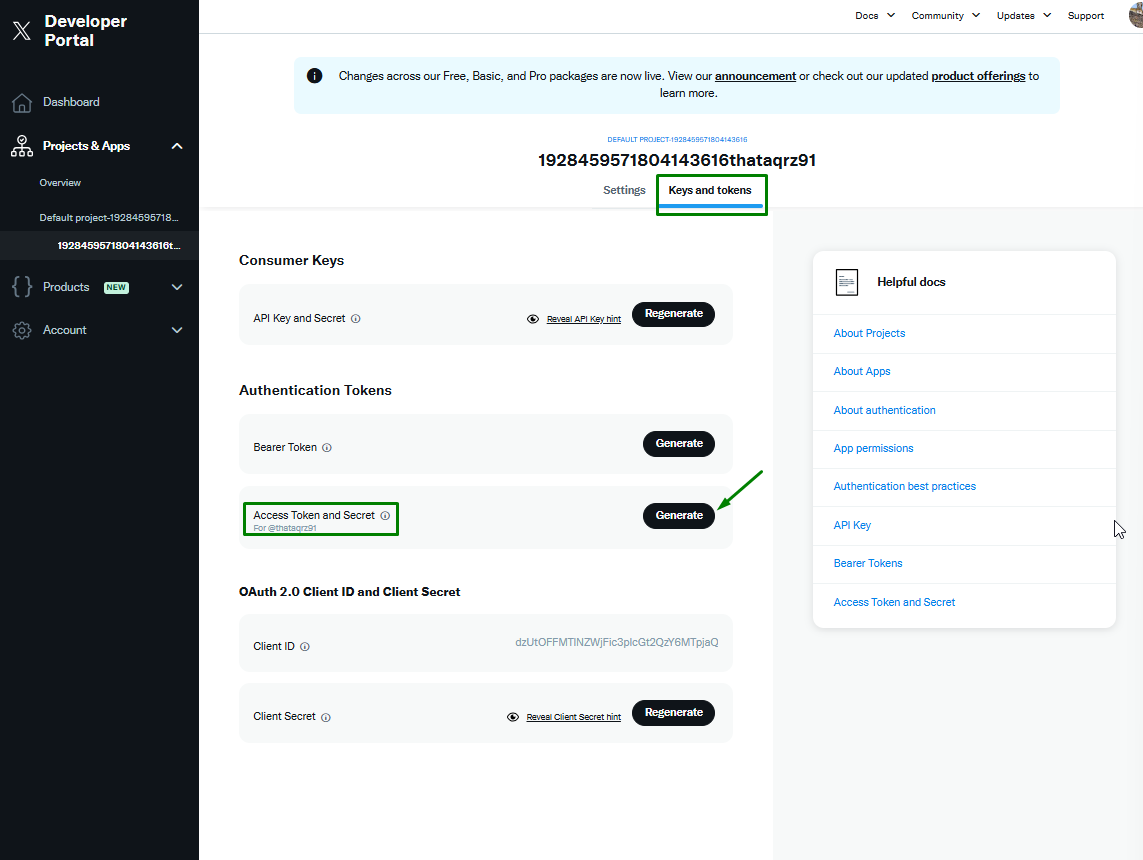Click Reveal API Key hint link

[584, 319]
